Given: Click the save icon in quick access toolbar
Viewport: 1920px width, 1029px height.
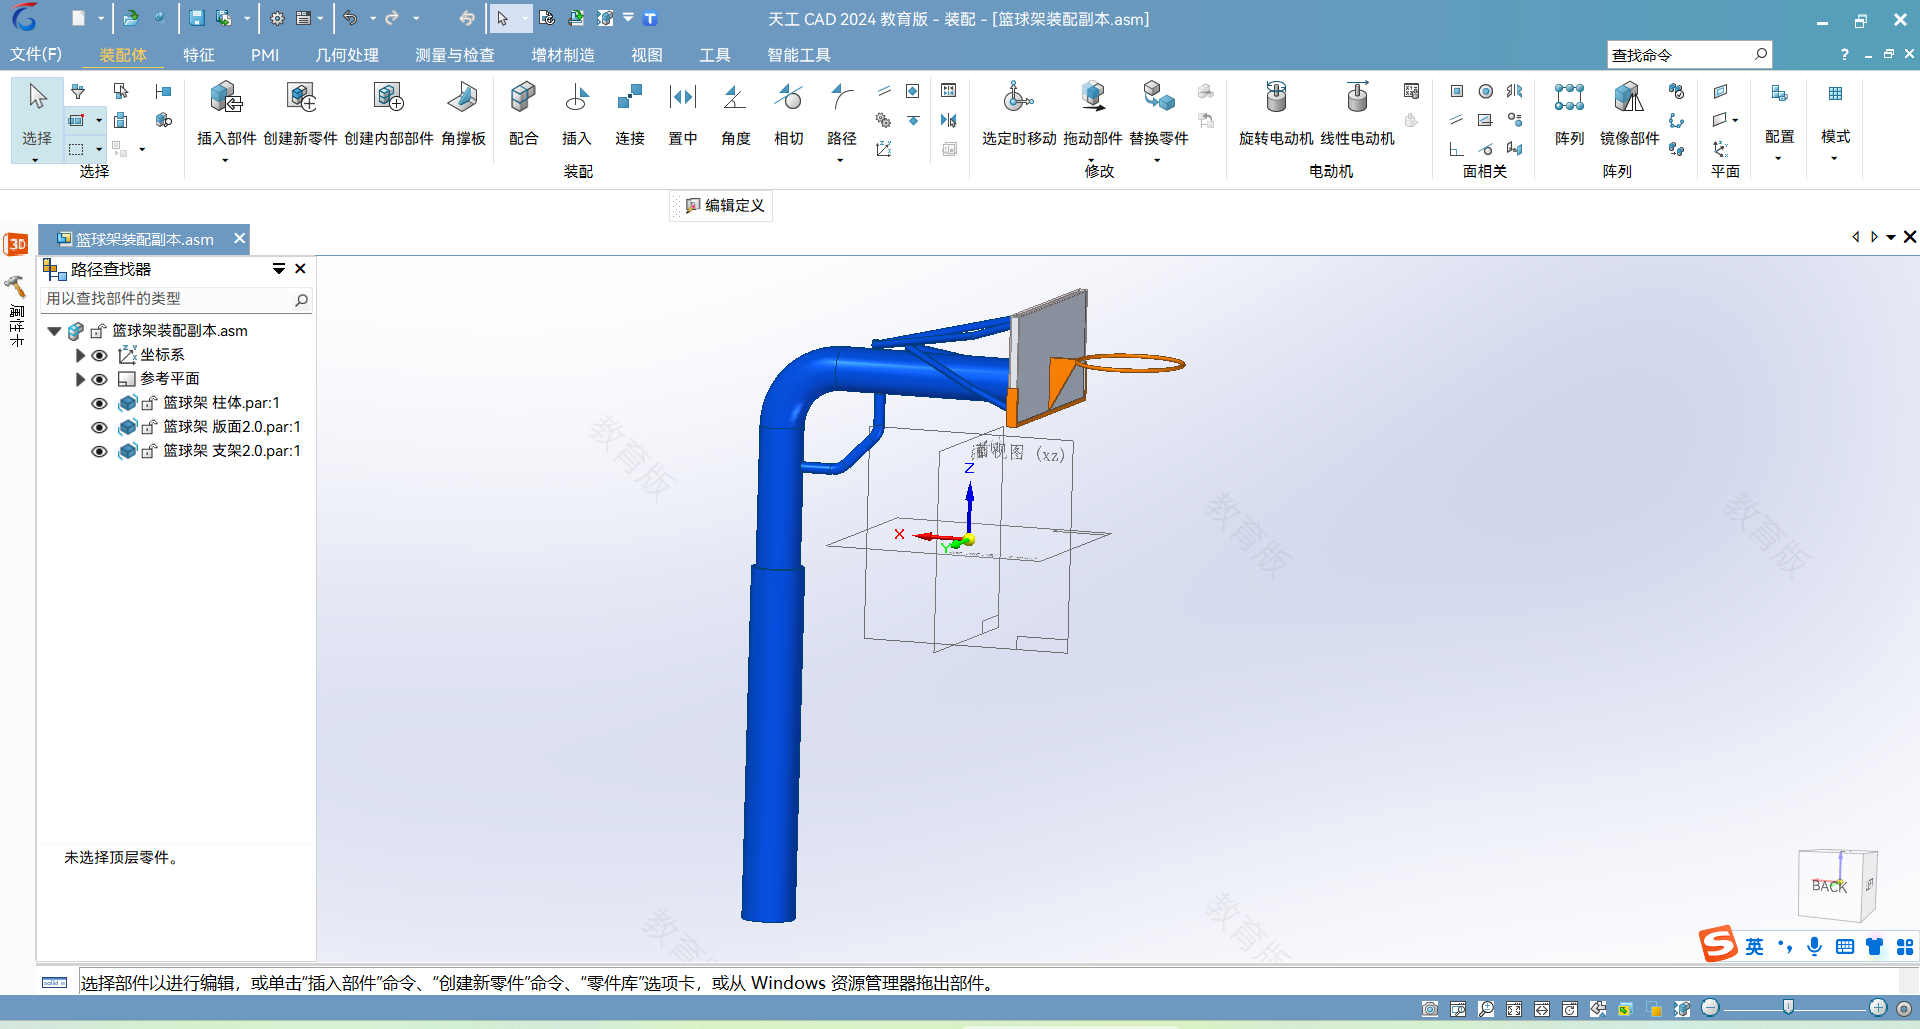Looking at the screenshot, I should click(x=197, y=18).
